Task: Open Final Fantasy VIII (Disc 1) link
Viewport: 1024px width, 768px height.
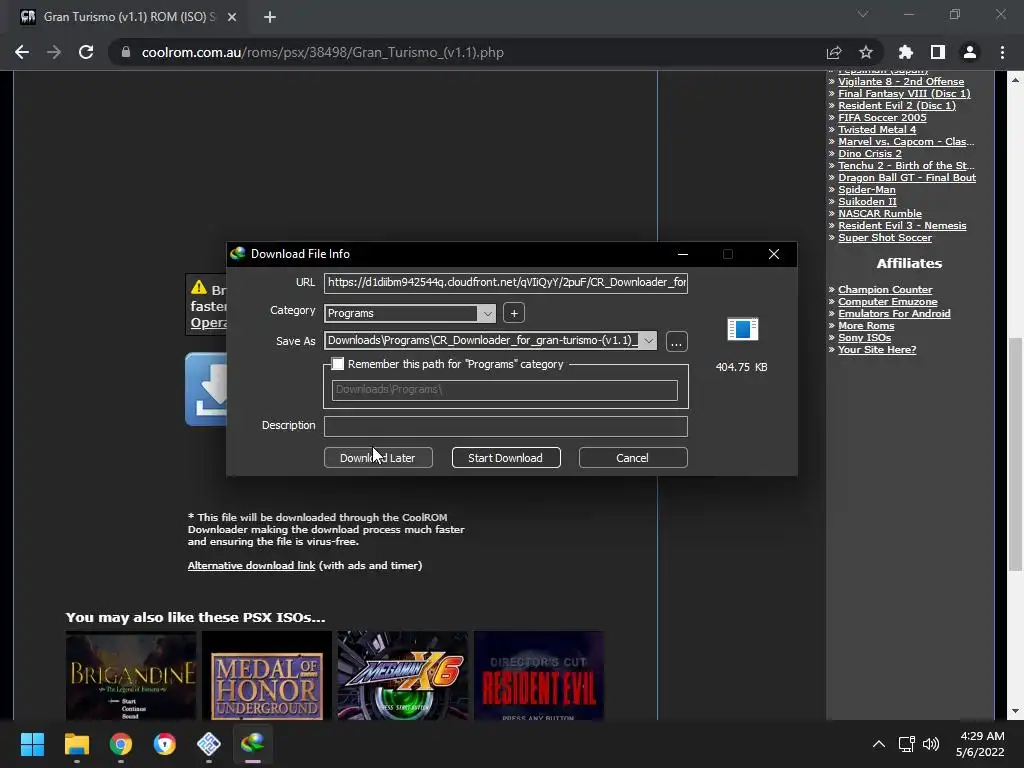Action: pyautogui.click(x=904, y=93)
